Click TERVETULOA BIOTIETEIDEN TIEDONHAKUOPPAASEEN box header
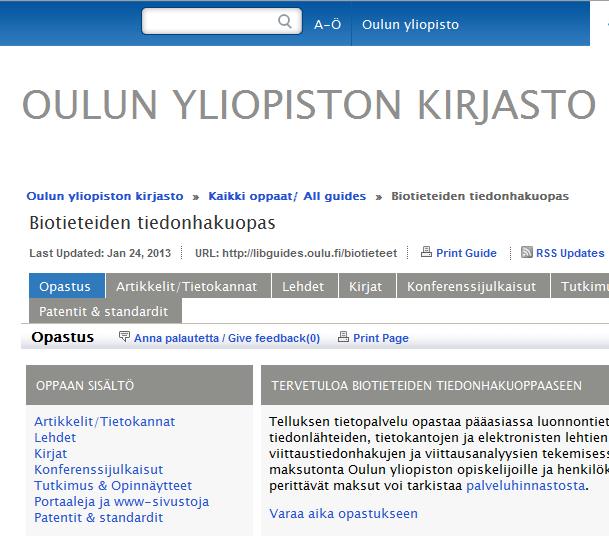The image size is (609, 536). tap(435, 385)
